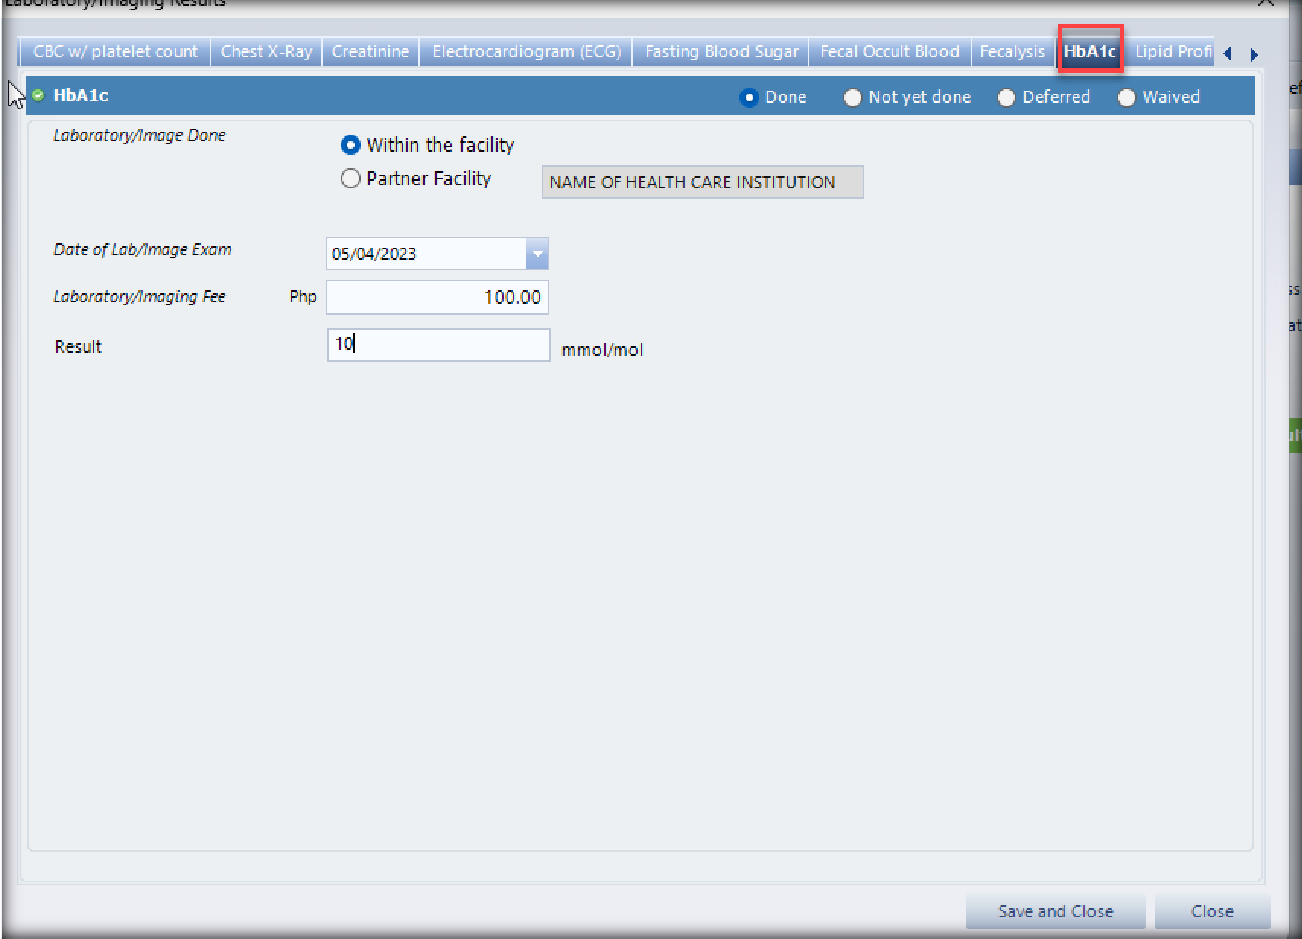Viewport: 1302px width, 939px height.
Task: Open the Fecalysis tab
Action: pos(1011,52)
